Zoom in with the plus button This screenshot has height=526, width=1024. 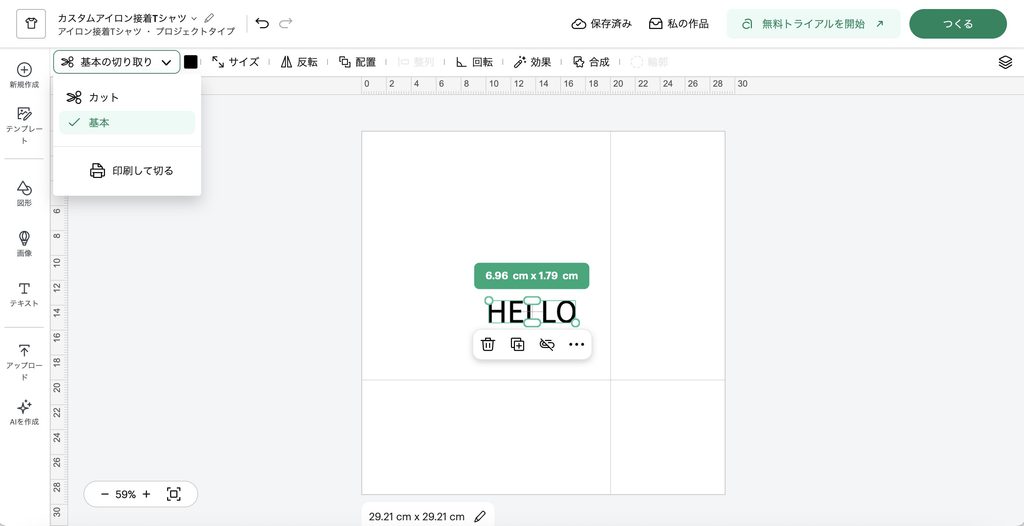[x=146, y=495]
